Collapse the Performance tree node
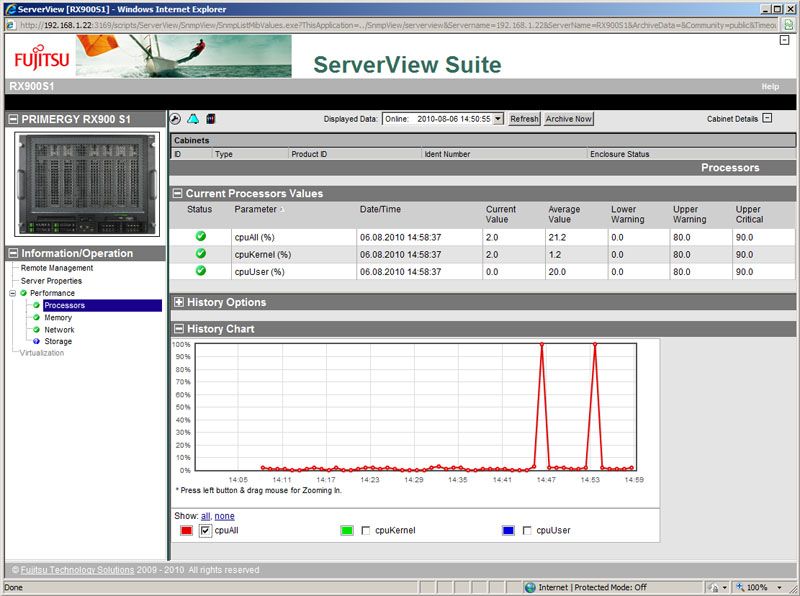 coord(13,293)
